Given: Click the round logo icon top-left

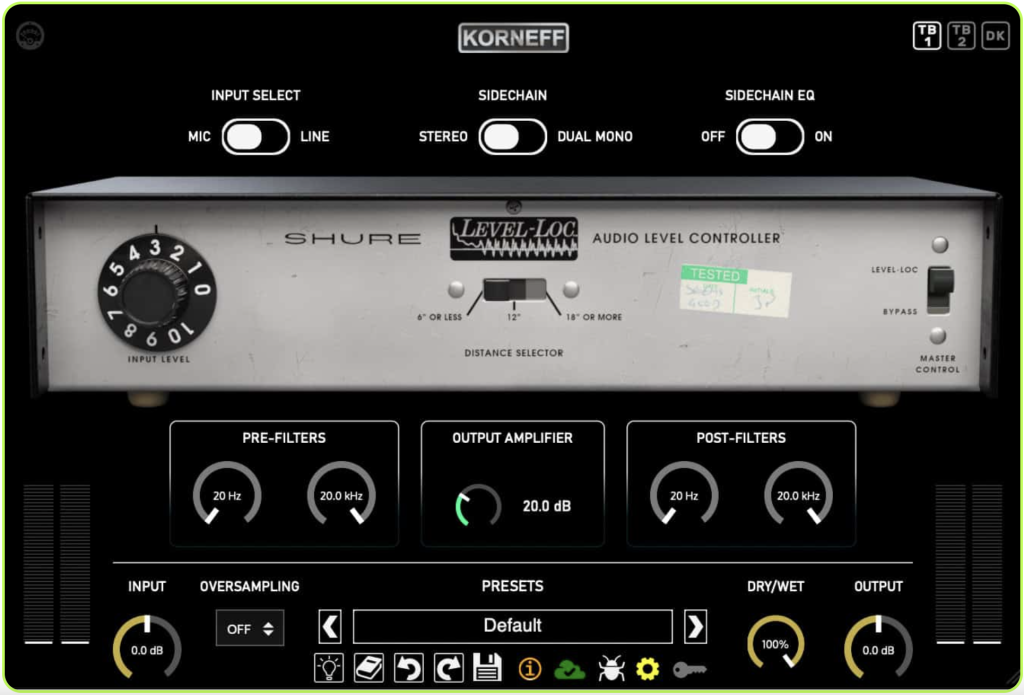Looking at the screenshot, I should [30, 35].
